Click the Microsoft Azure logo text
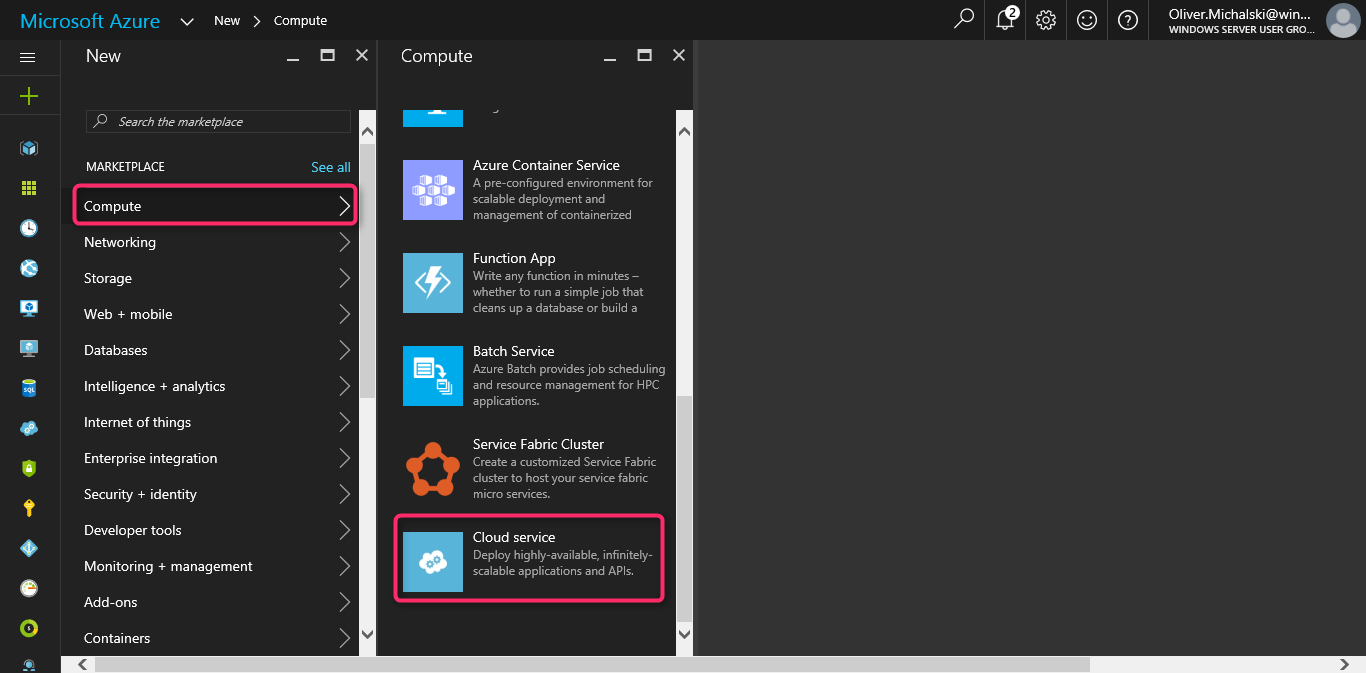 [90, 20]
